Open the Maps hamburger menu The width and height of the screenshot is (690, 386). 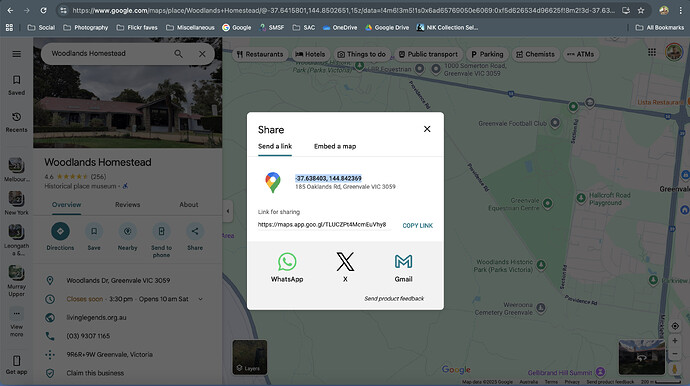[x=16, y=54]
